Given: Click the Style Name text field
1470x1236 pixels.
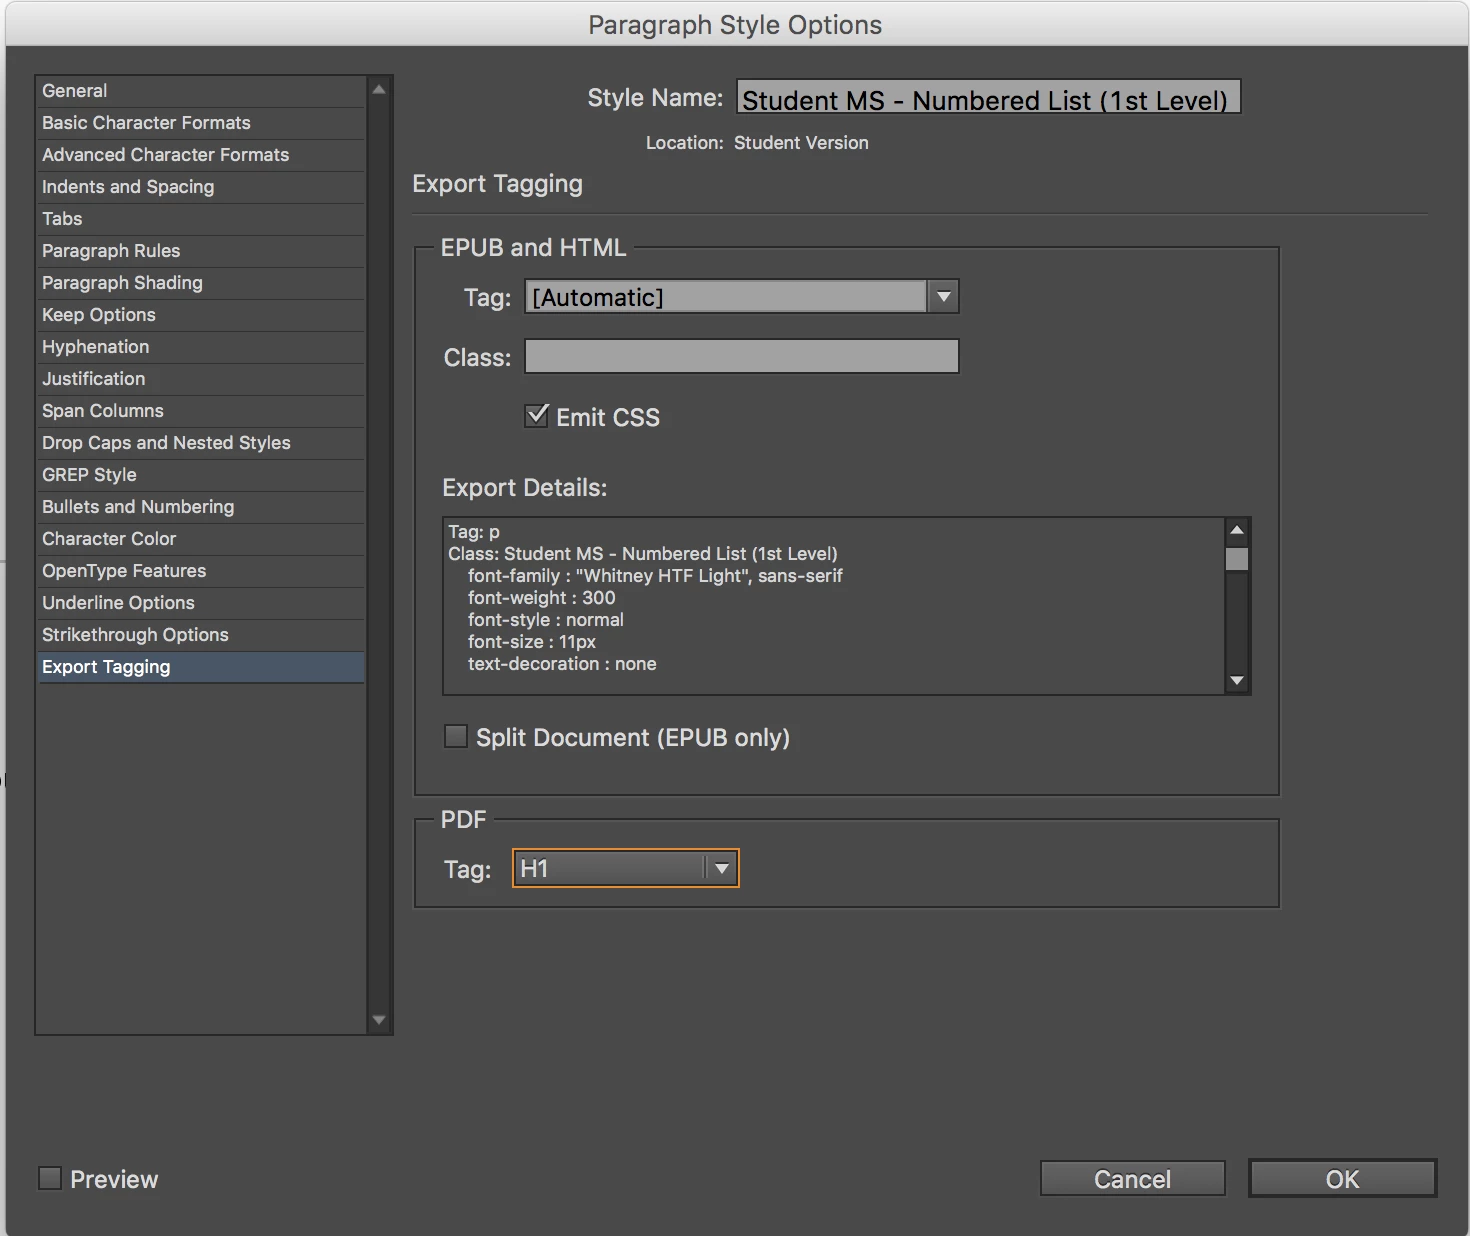Looking at the screenshot, I should (x=988, y=98).
